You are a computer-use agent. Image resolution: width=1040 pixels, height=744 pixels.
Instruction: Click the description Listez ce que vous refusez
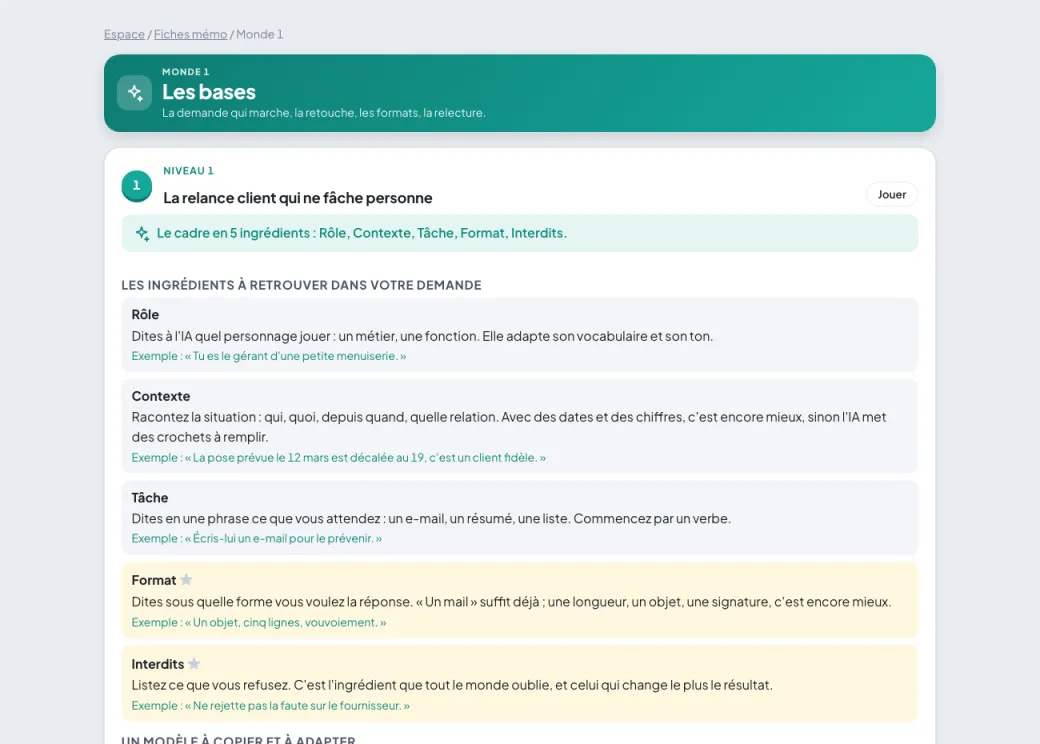point(452,685)
